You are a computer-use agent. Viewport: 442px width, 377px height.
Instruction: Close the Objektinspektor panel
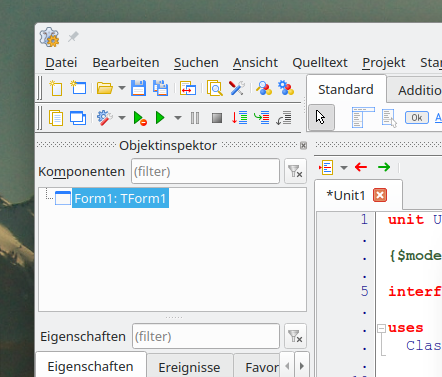click(303, 145)
